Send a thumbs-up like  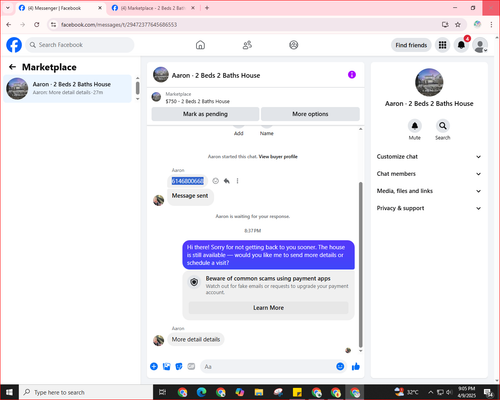click(x=356, y=367)
